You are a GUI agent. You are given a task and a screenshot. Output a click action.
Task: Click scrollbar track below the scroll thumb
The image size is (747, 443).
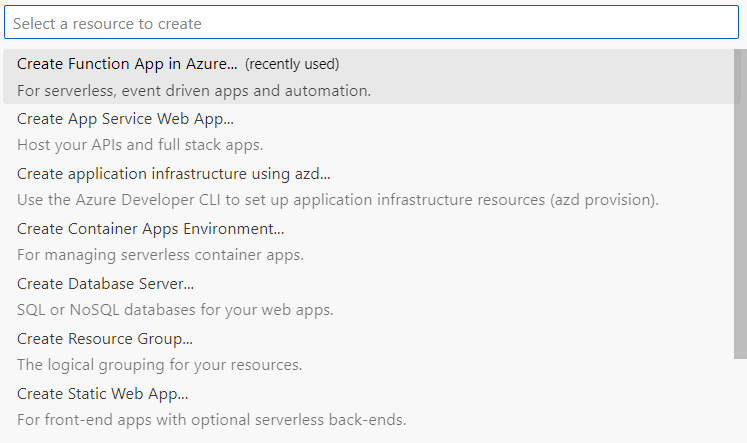(x=740, y=400)
